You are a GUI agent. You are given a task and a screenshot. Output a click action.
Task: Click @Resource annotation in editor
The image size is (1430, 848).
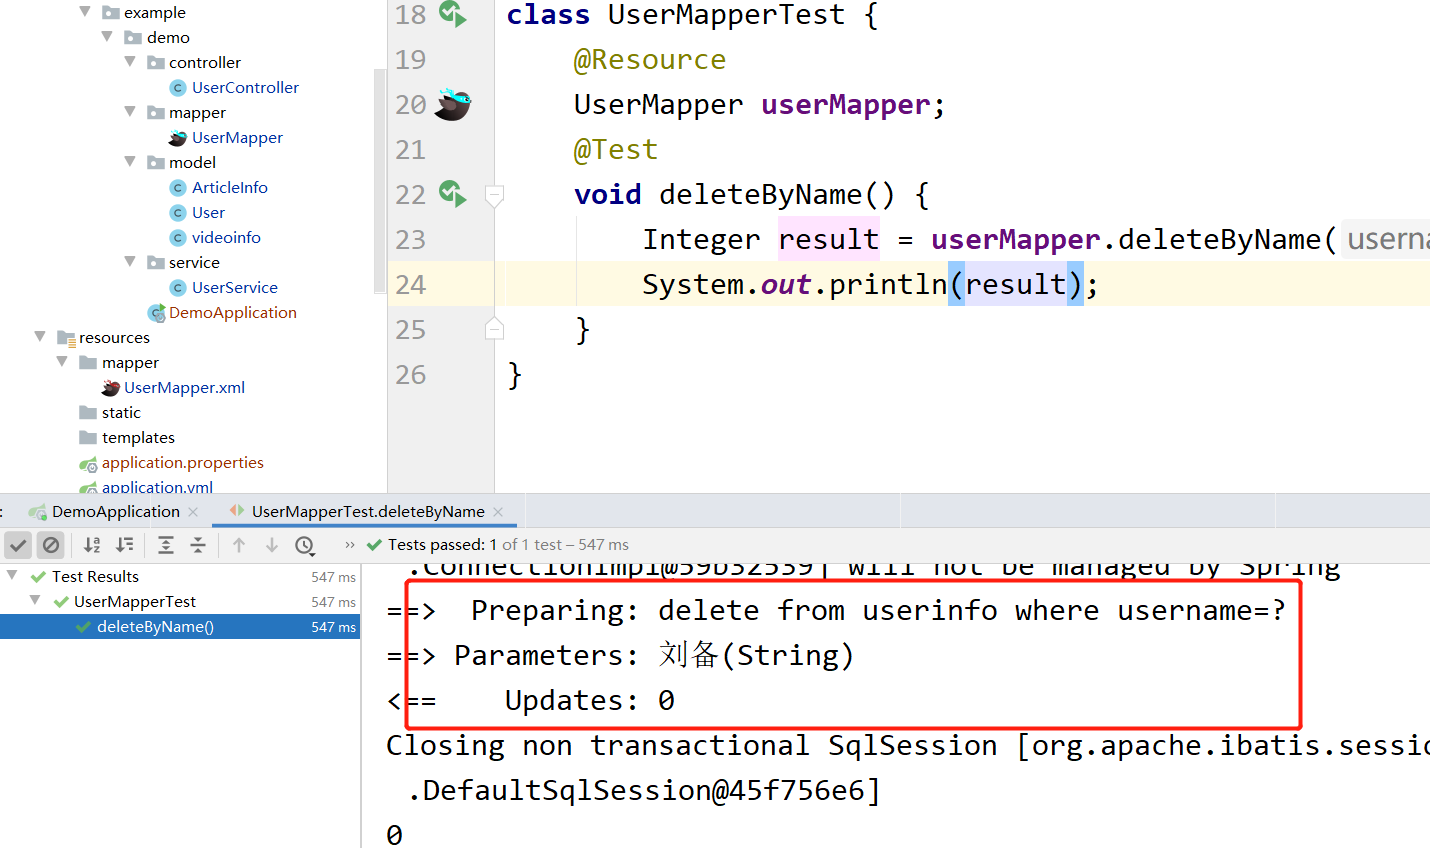coord(650,60)
